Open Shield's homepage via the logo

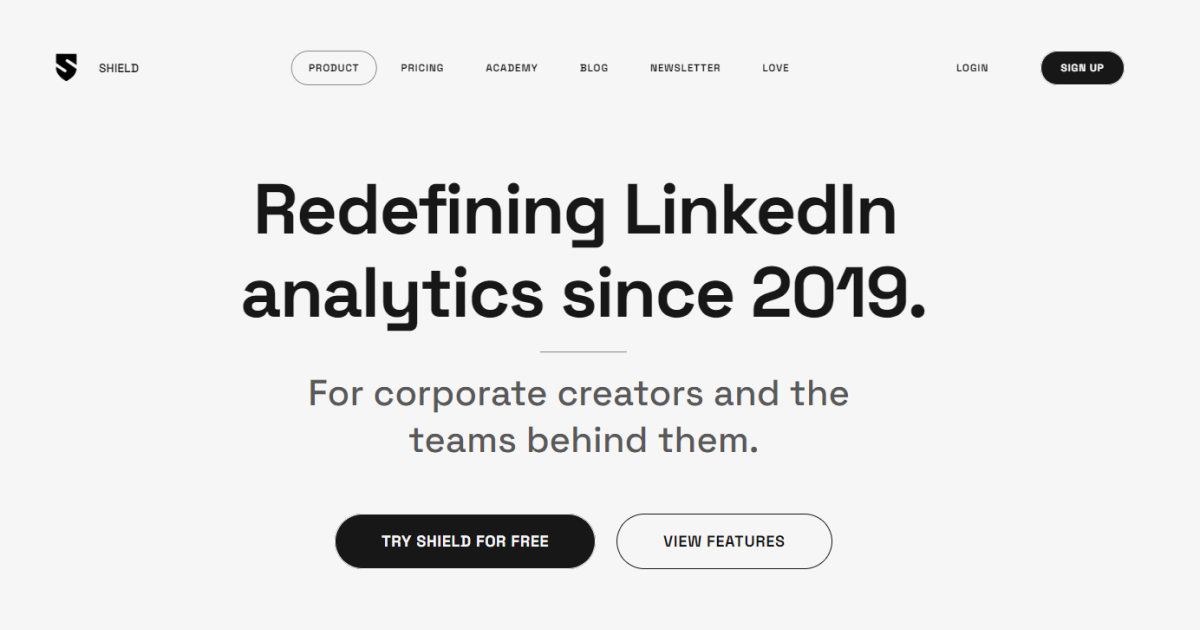click(65, 68)
